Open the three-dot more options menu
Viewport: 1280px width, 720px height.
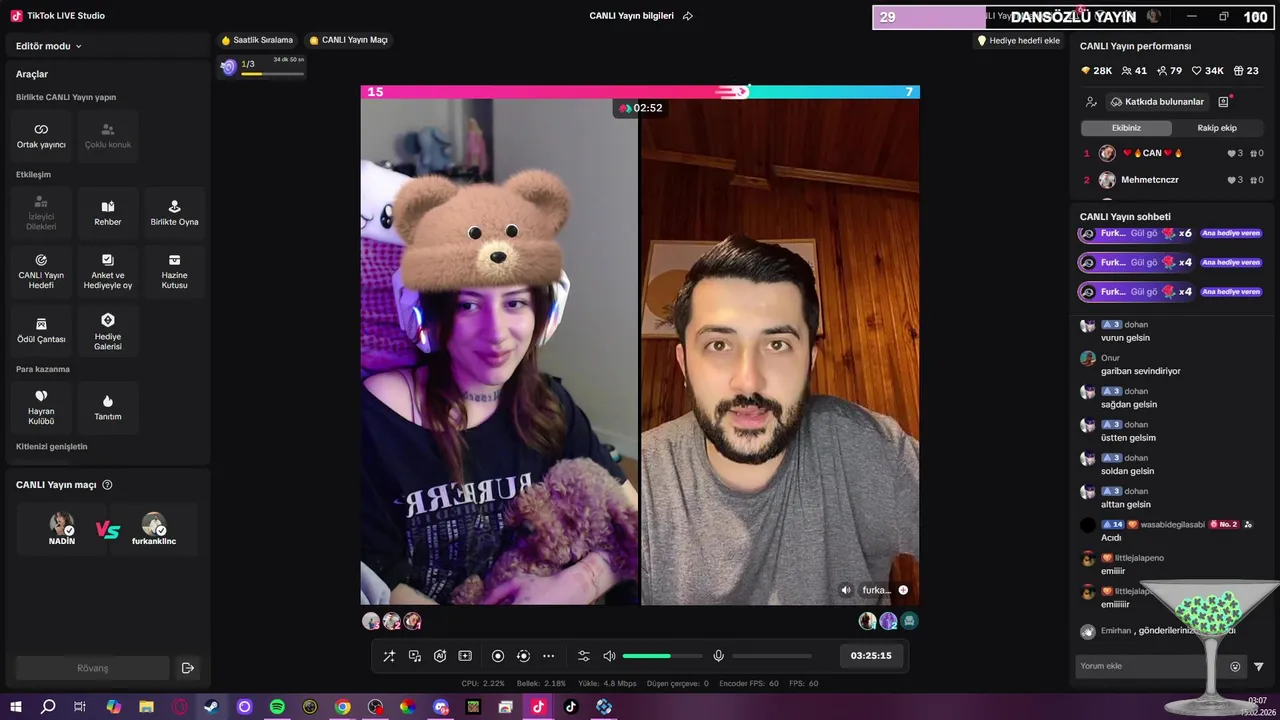click(548, 656)
